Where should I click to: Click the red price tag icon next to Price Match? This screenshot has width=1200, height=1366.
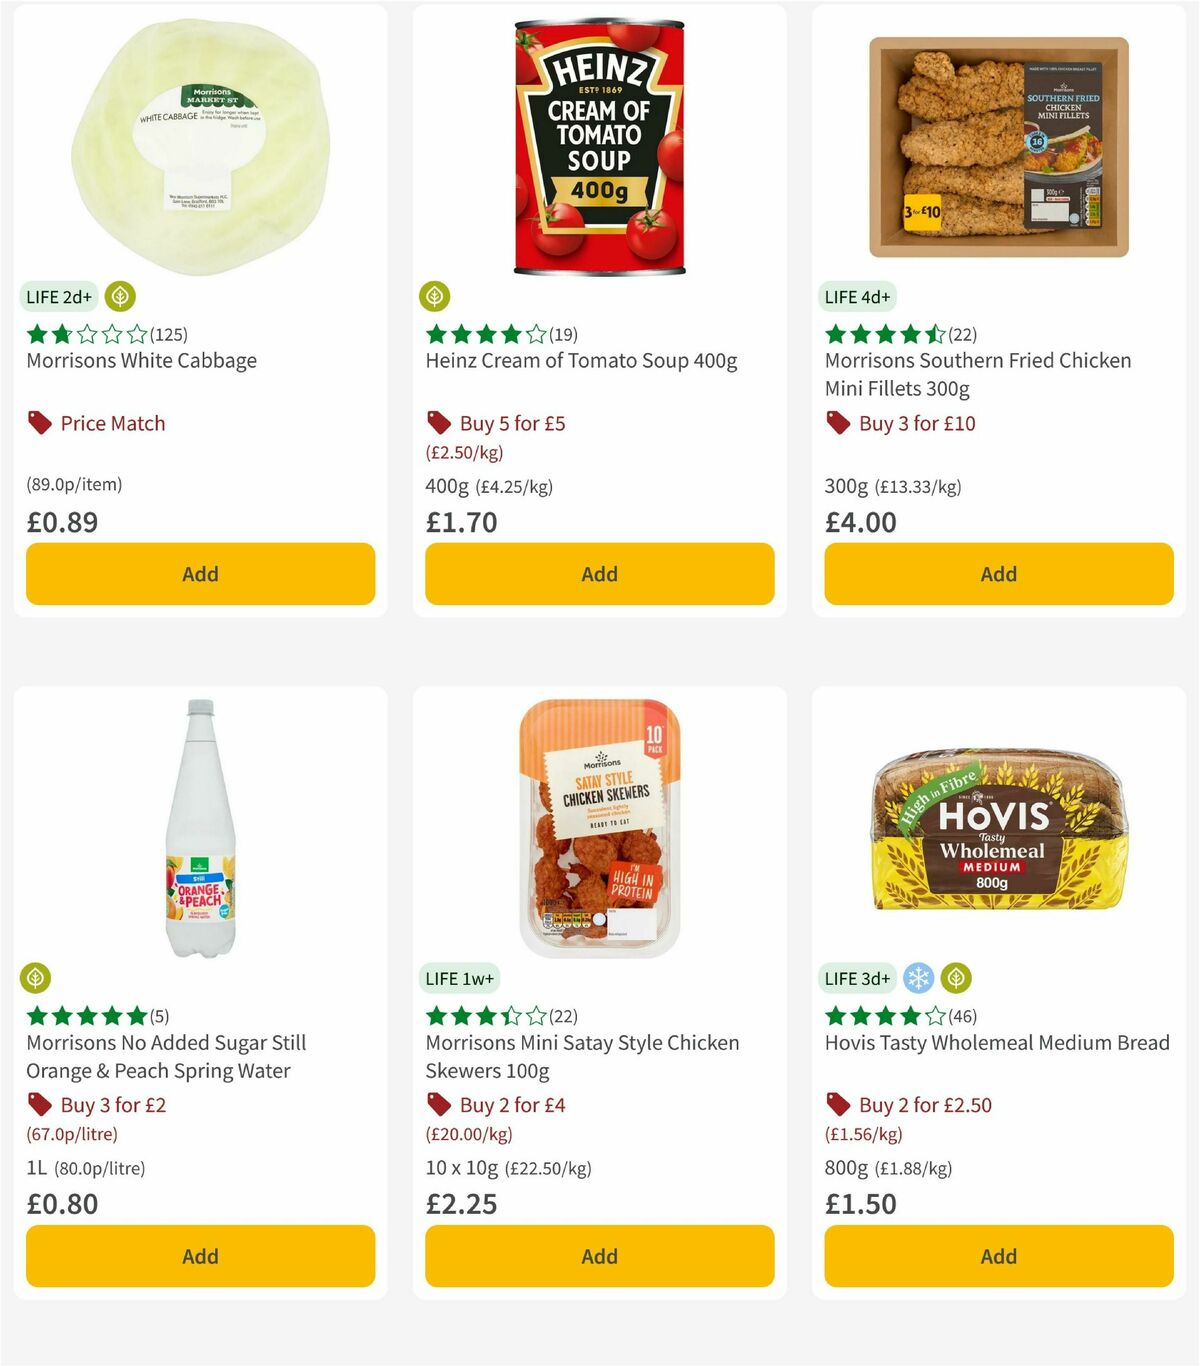[38, 423]
